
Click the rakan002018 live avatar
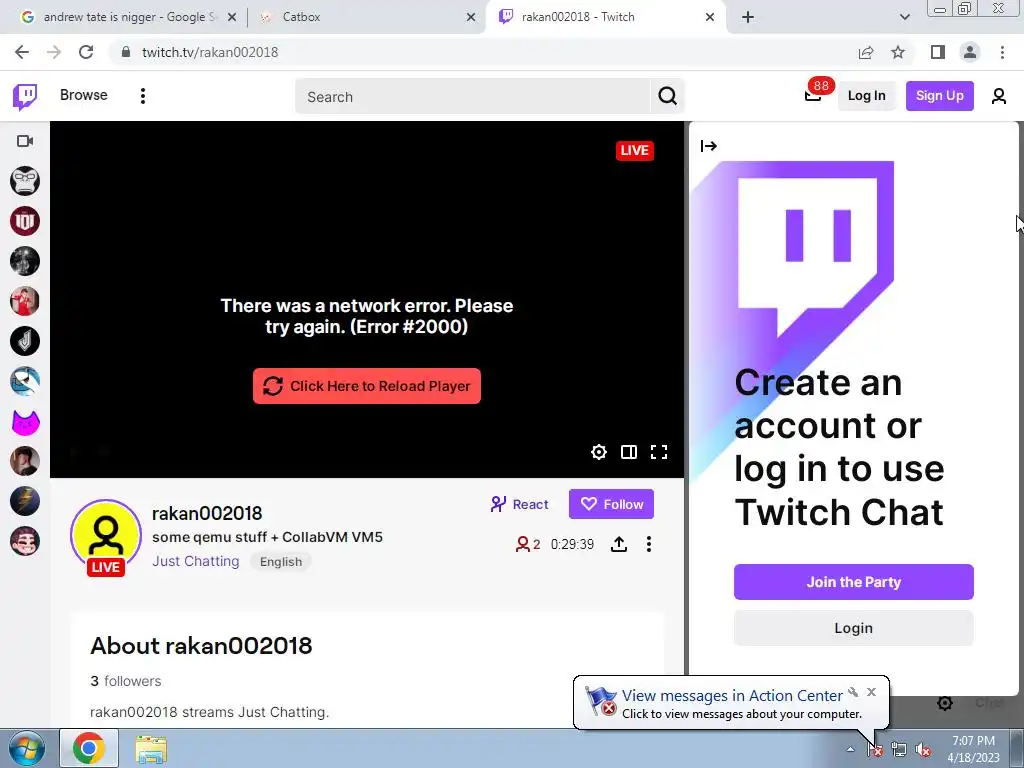[106, 536]
